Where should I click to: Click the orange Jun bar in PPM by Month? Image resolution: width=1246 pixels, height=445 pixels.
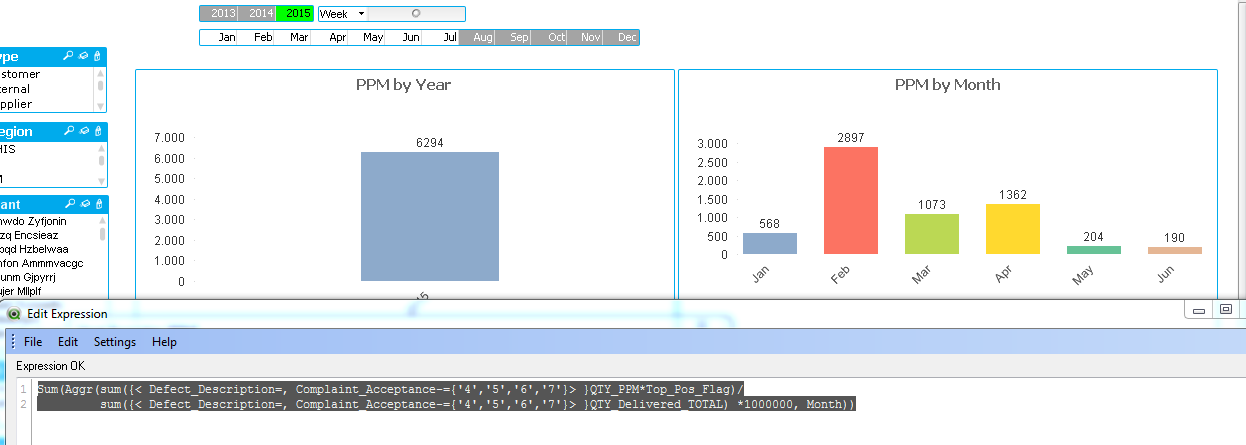click(x=1175, y=250)
